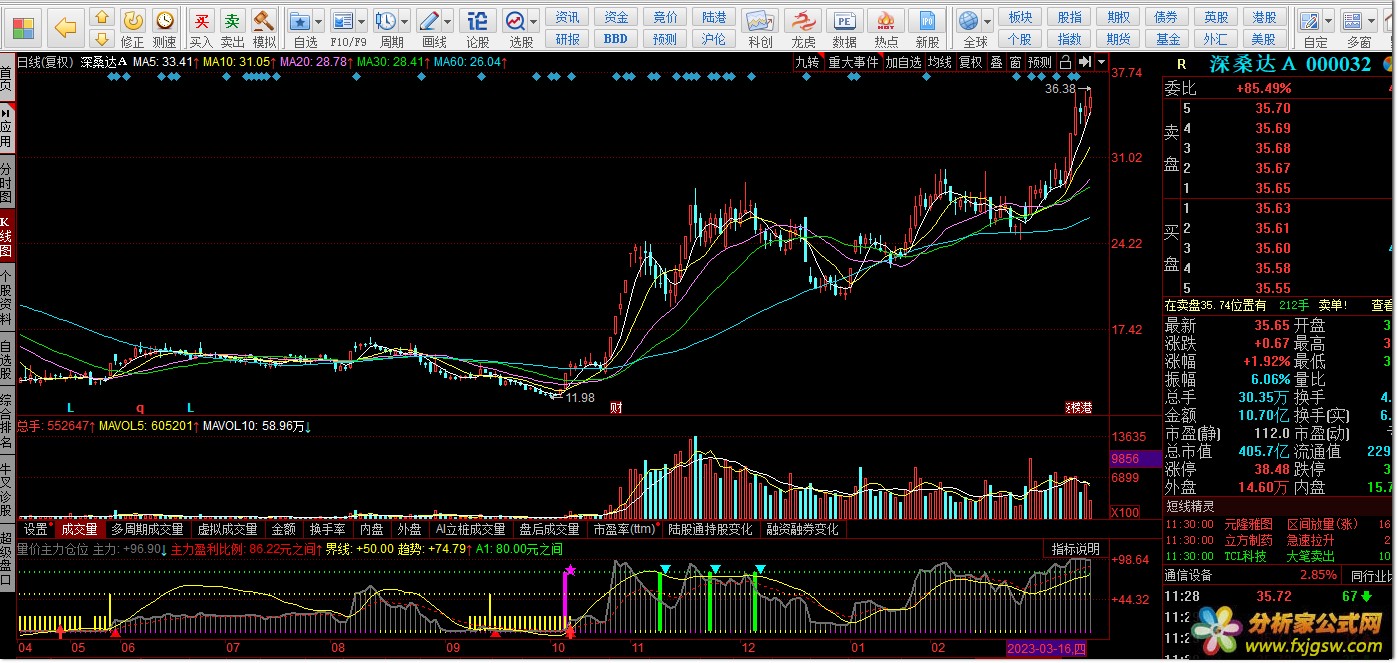Click the 资讯 news button

click(x=567, y=17)
